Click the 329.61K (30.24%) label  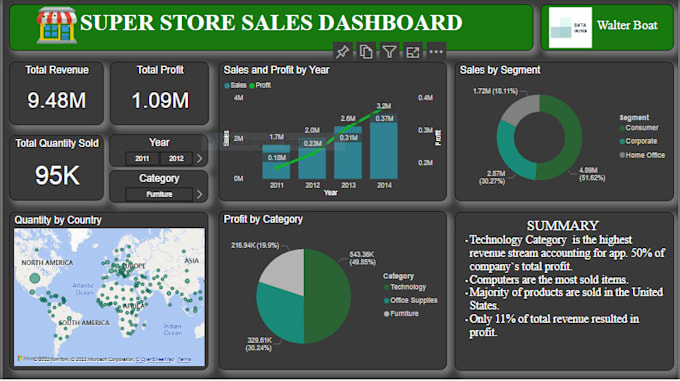[x=259, y=344]
